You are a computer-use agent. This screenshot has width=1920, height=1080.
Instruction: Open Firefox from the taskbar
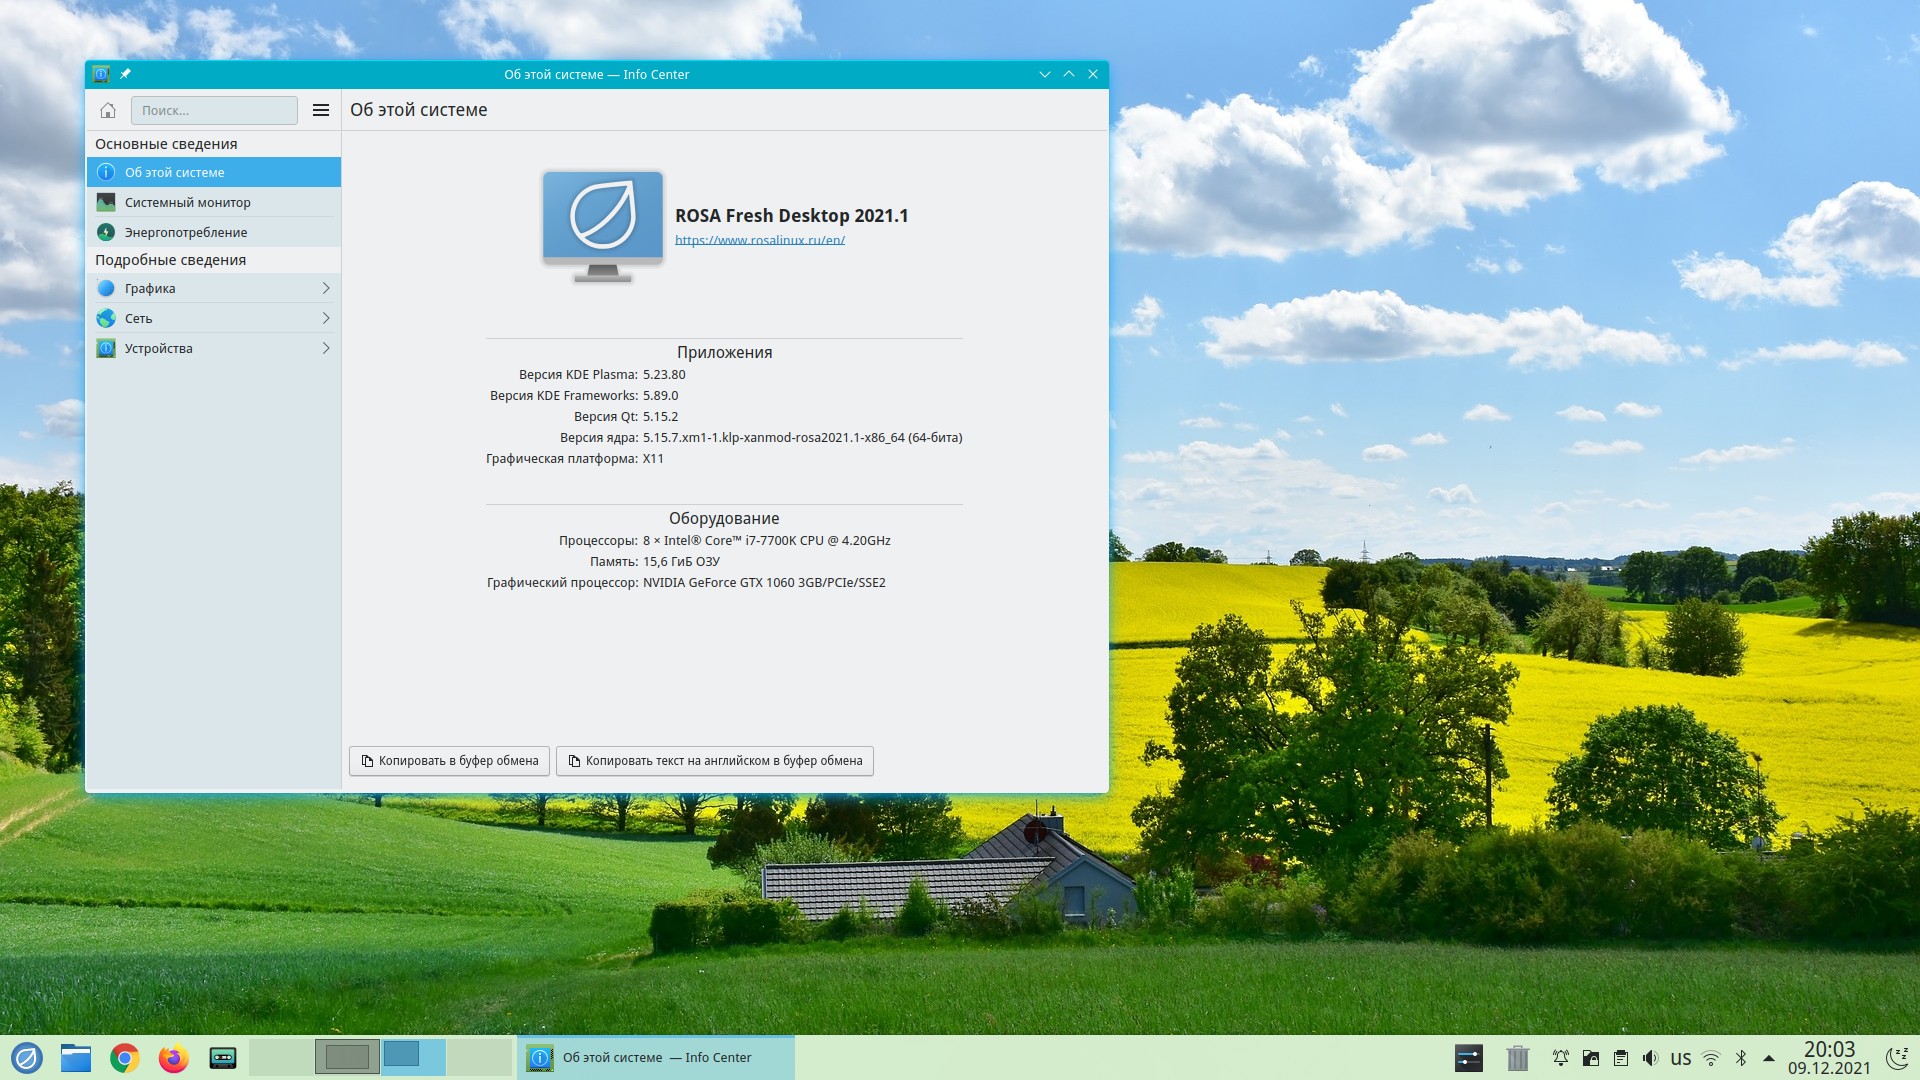pyautogui.click(x=174, y=1057)
